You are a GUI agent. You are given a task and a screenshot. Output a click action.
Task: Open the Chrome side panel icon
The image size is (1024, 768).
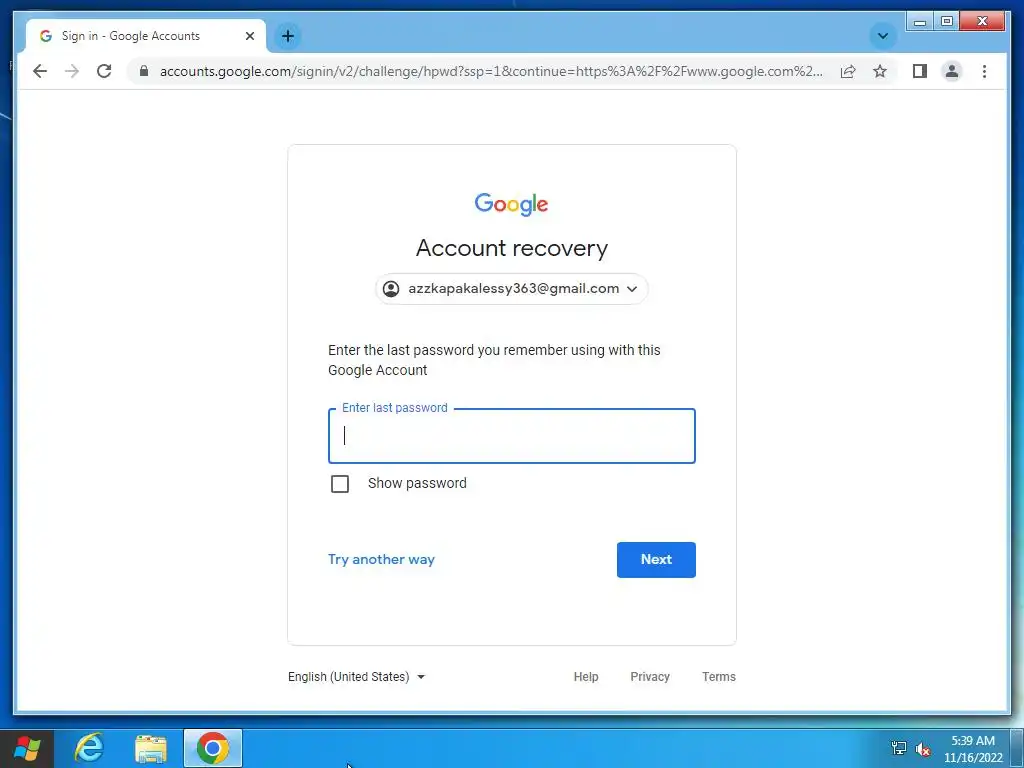point(920,71)
